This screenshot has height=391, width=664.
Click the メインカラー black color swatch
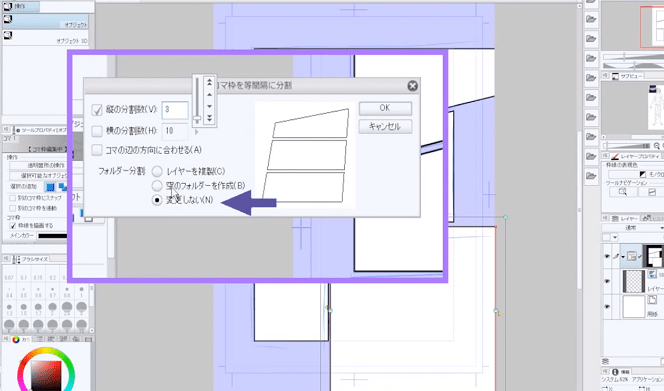point(52,236)
